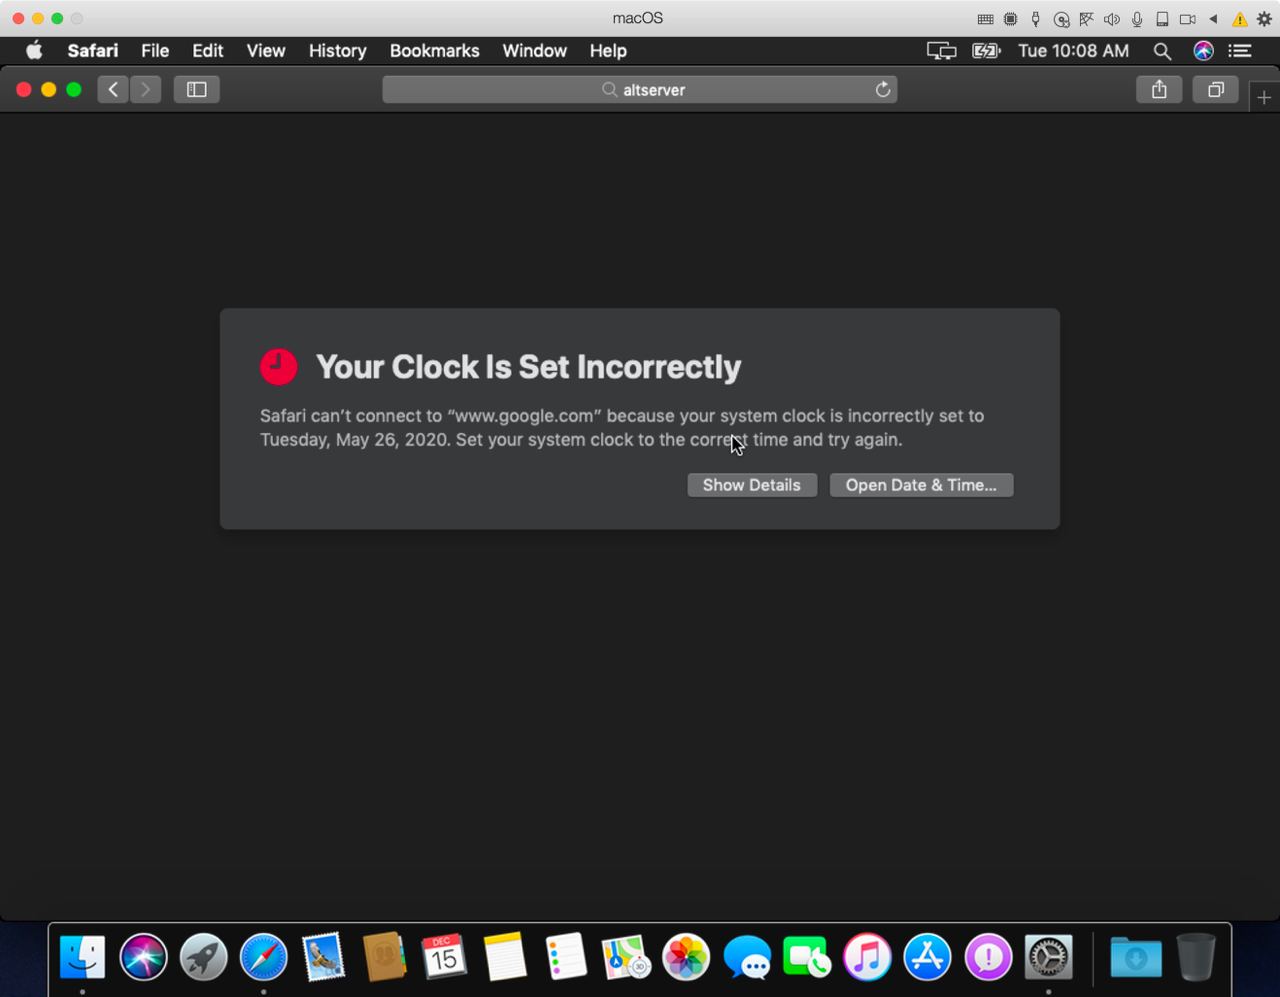
Task: Open the History menu
Action: pyautogui.click(x=337, y=51)
